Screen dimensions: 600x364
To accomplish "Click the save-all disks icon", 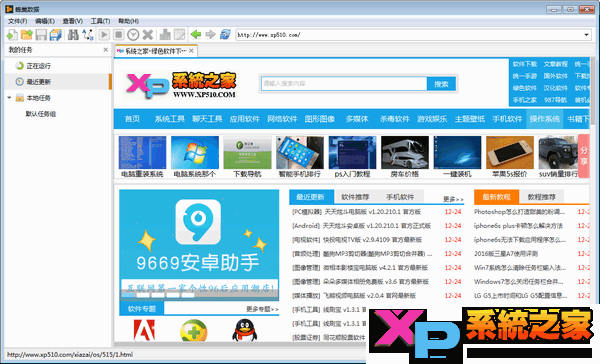I will tap(55, 35).
